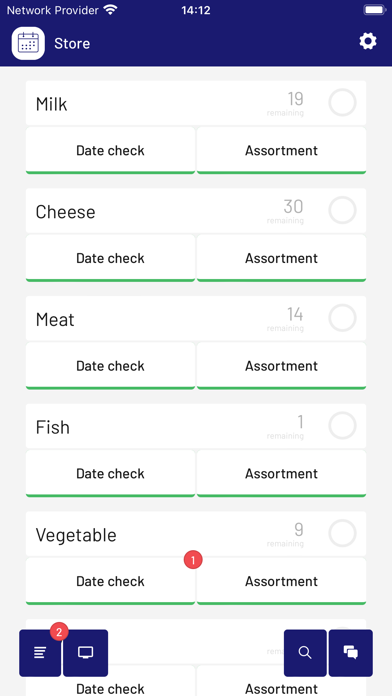Open settings via the gear icon
The height and width of the screenshot is (696, 392).
point(368,42)
